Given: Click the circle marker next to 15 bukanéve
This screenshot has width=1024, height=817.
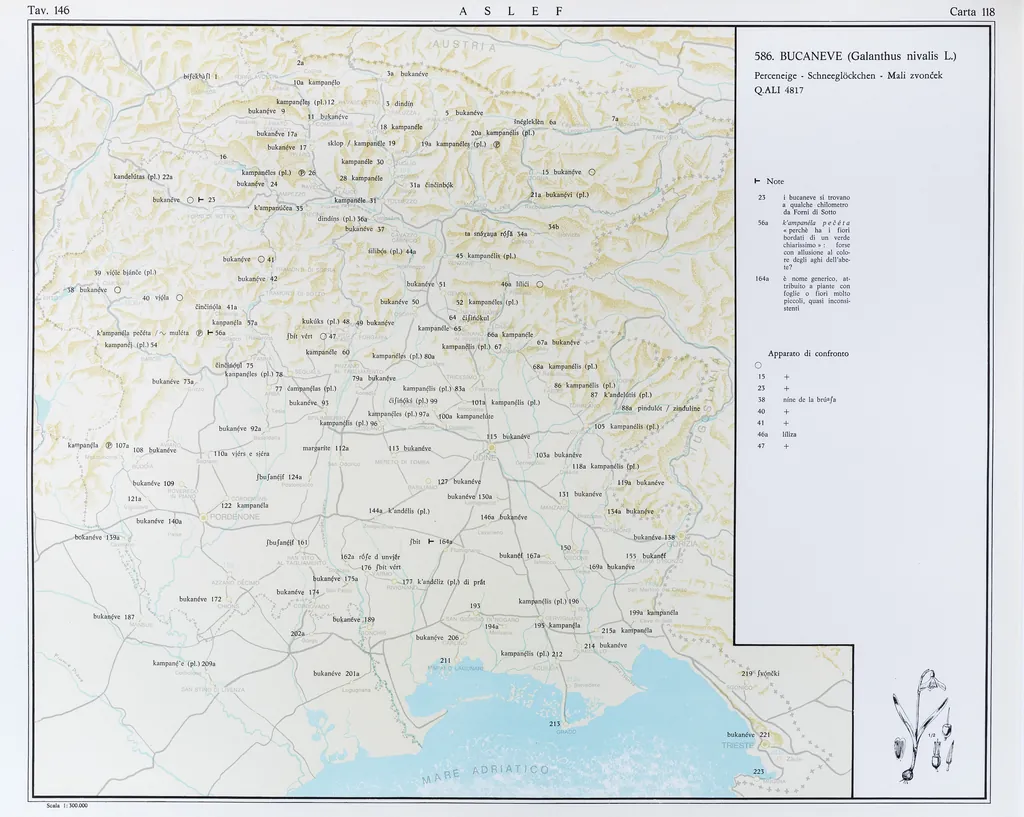Looking at the screenshot, I should tap(592, 172).
